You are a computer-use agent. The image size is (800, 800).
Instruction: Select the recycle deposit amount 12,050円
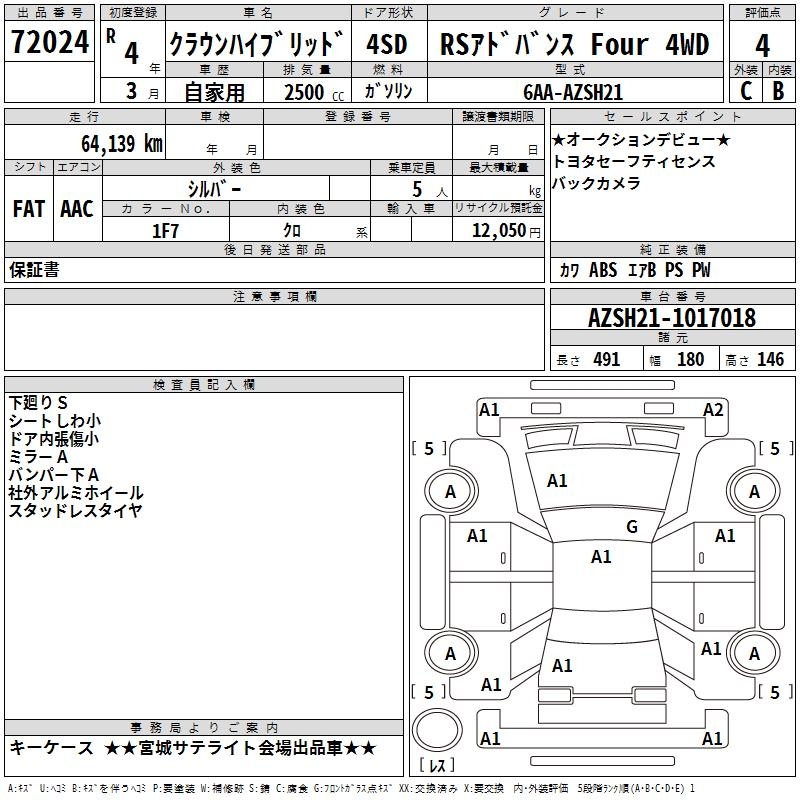click(498, 231)
